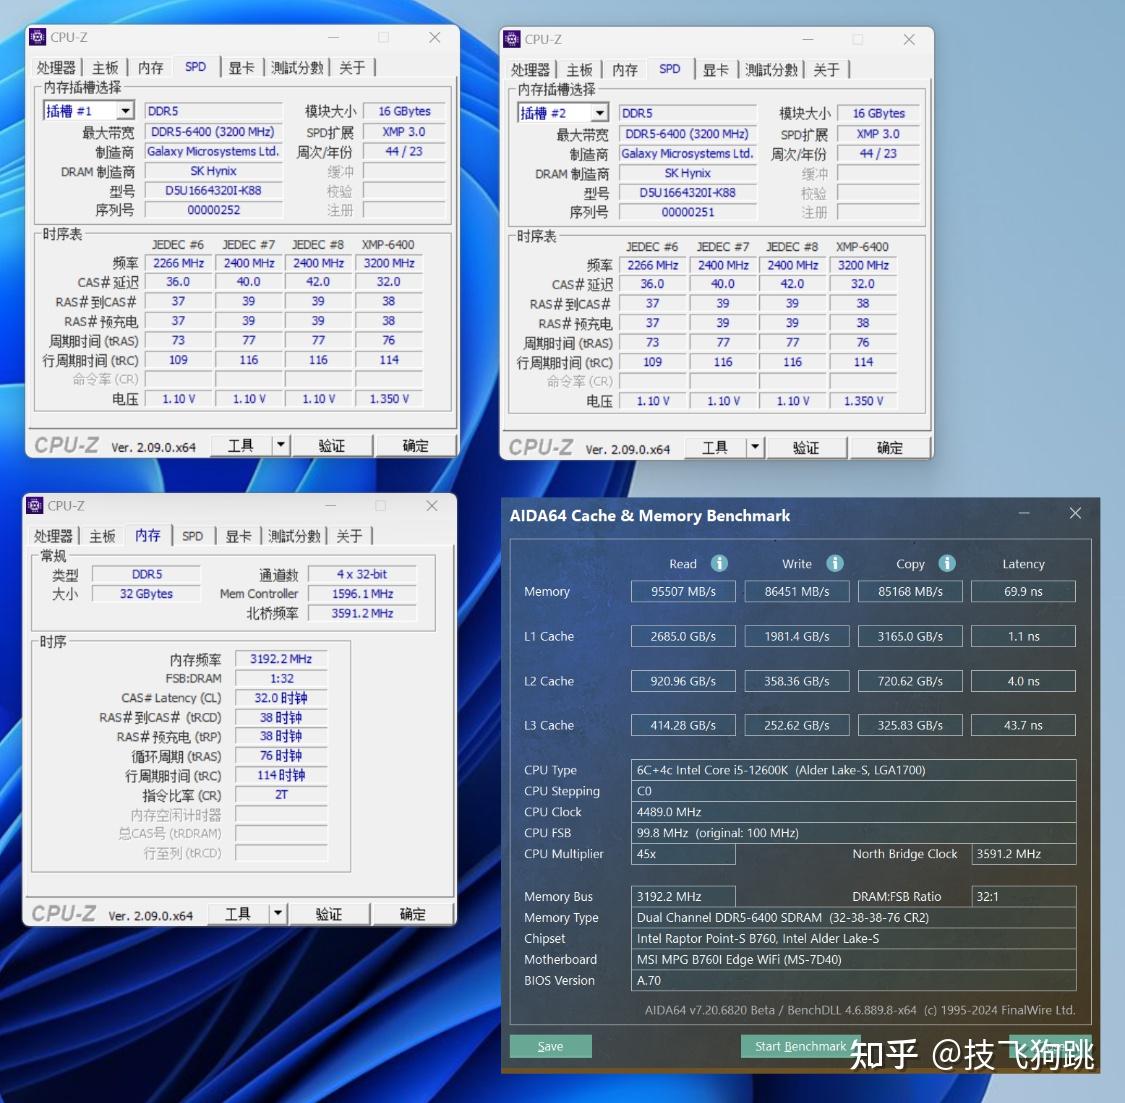The image size is (1125, 1103).
Task: Open 显卡 tab in slot #2 window
Action: point(715,70)
